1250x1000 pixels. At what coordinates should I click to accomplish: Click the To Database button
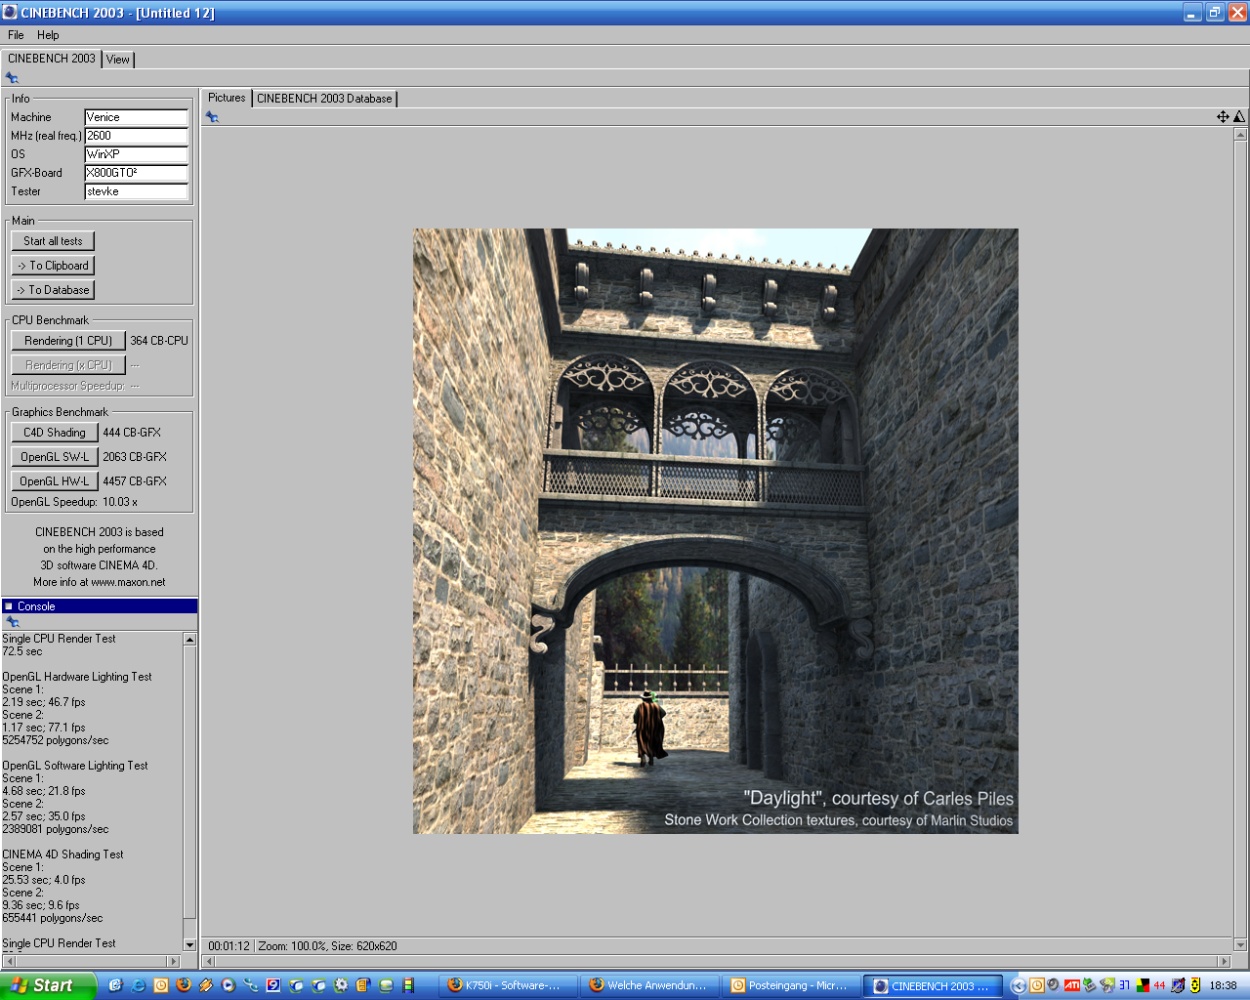click(53, 290)
